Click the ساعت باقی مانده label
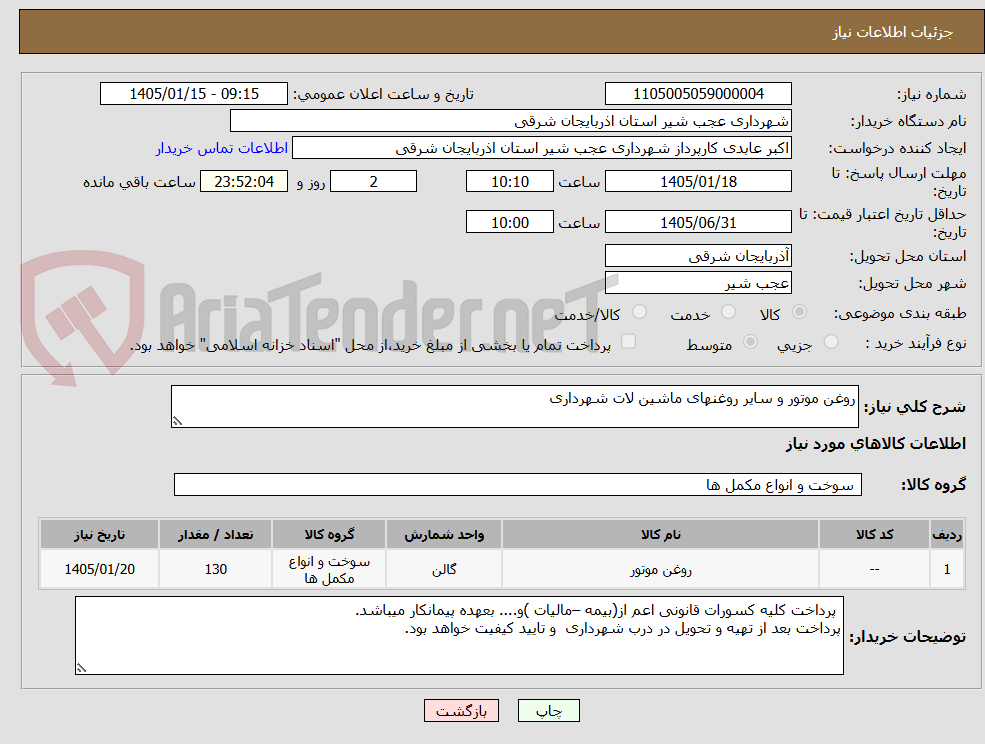Viewport: 985px width, 744px height. coord(139,182)
